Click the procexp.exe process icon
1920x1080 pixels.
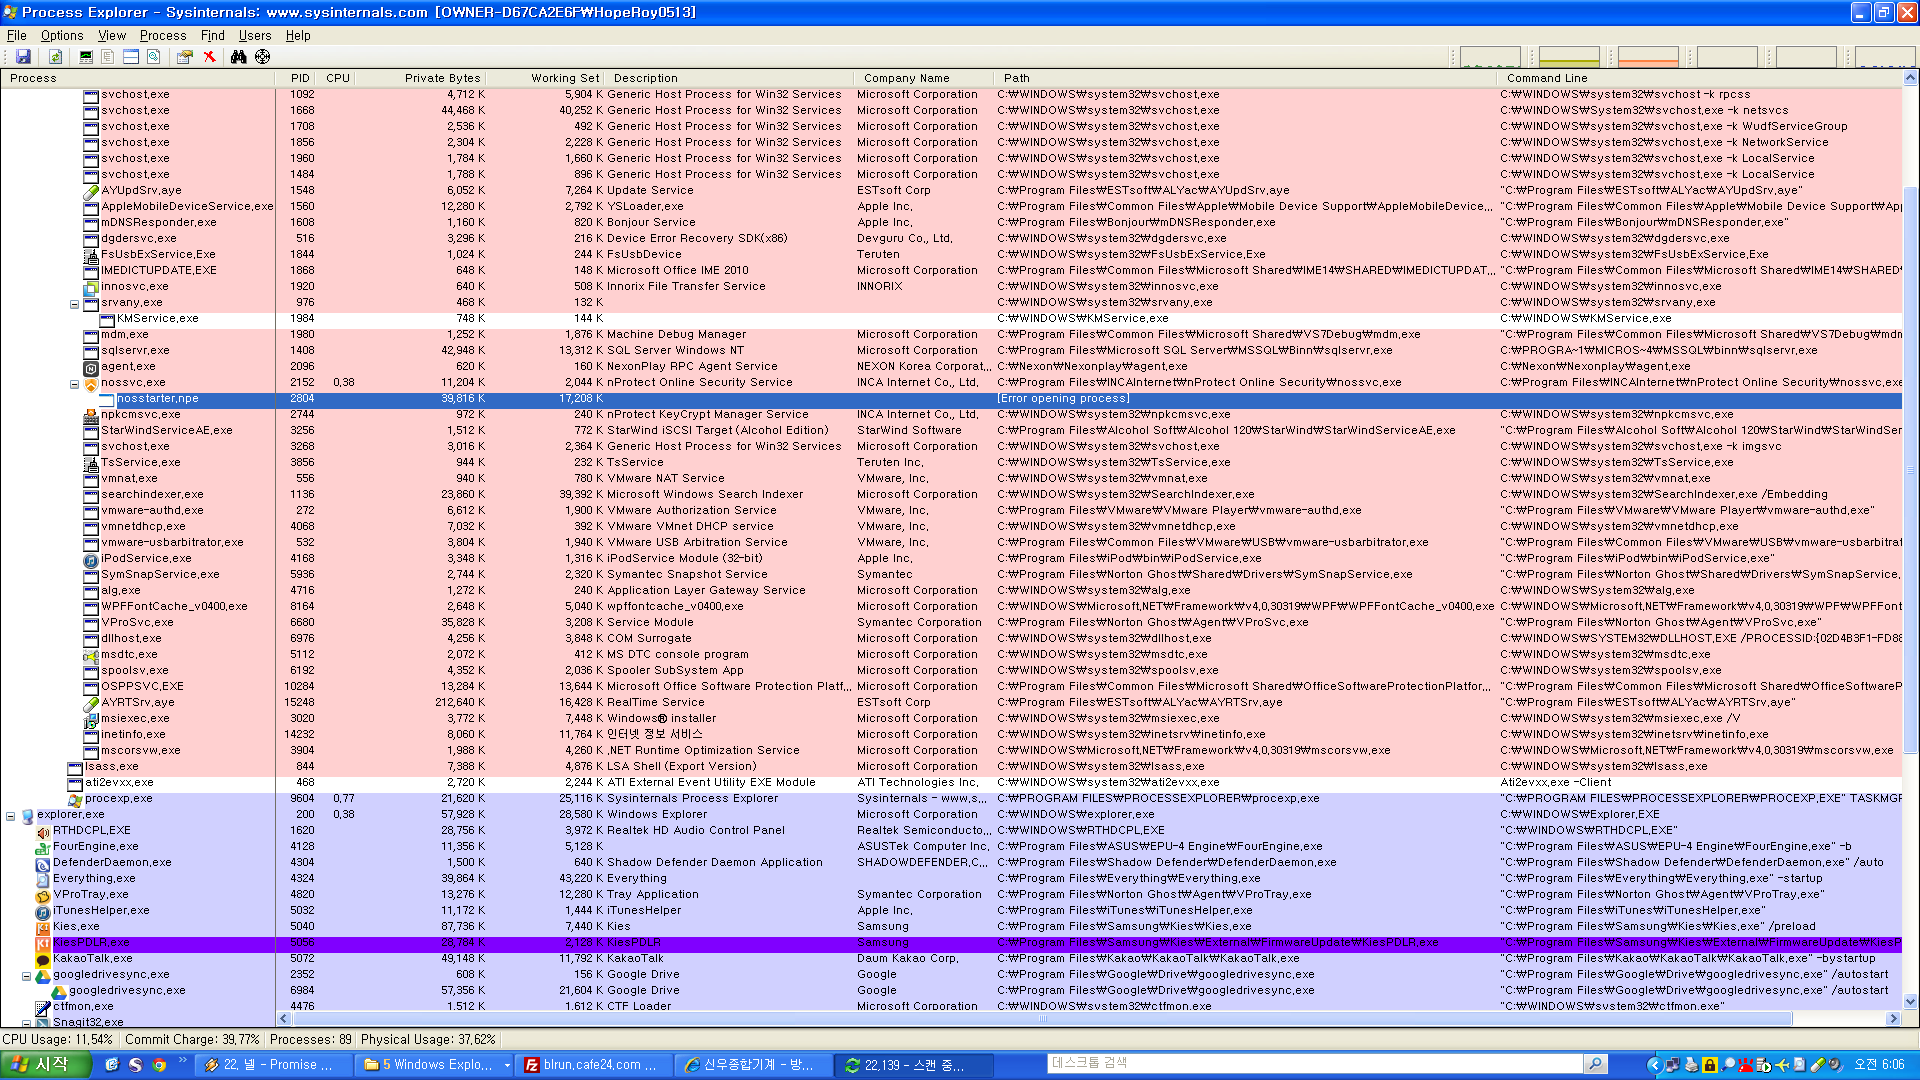coord(75,799)
